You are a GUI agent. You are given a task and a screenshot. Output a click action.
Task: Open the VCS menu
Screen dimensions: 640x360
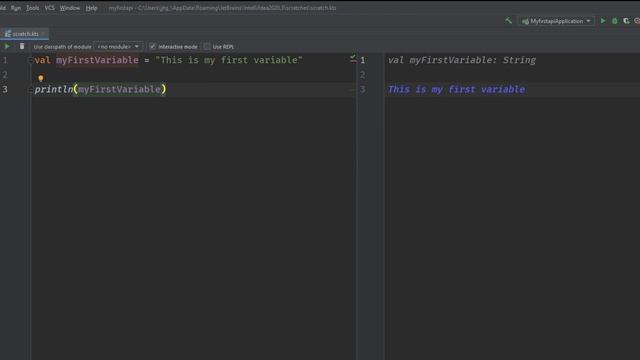(49, 8)
